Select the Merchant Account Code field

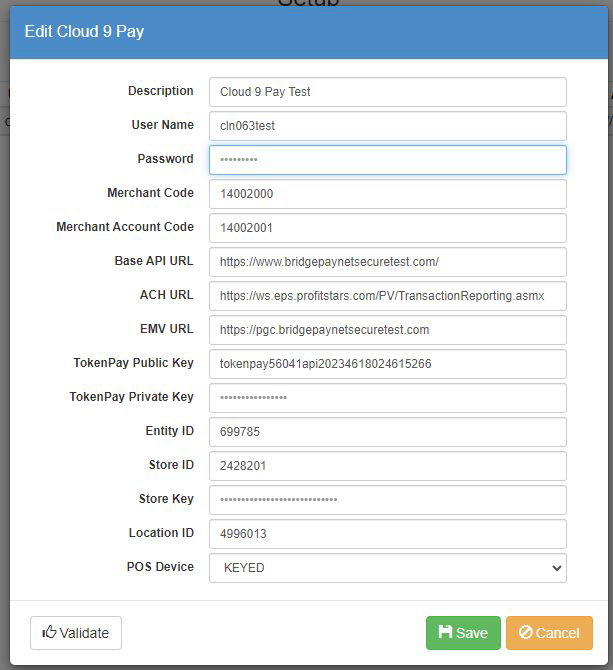[x=387, y=228]
